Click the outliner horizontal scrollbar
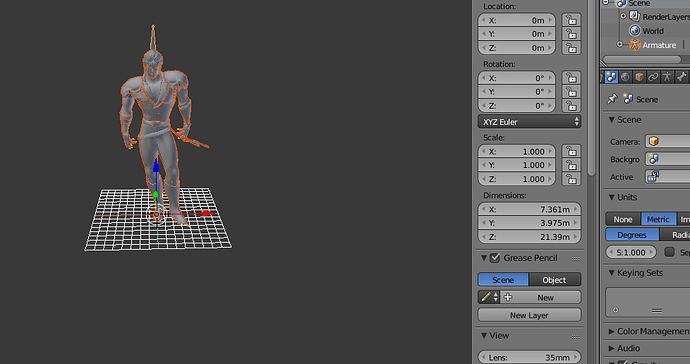The height and width of the screenshot is (364, 690). (x=641, y=59)
